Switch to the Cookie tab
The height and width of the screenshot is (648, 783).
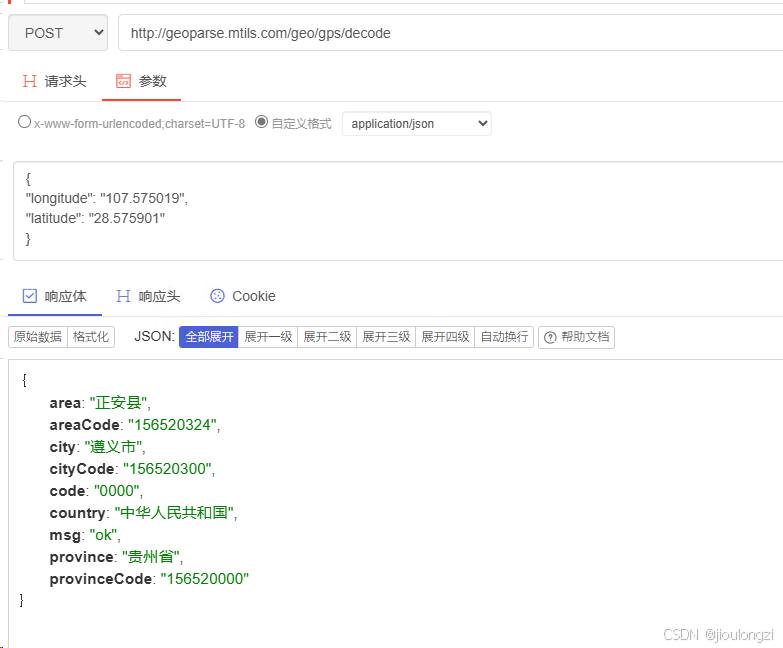pos(243,297)
